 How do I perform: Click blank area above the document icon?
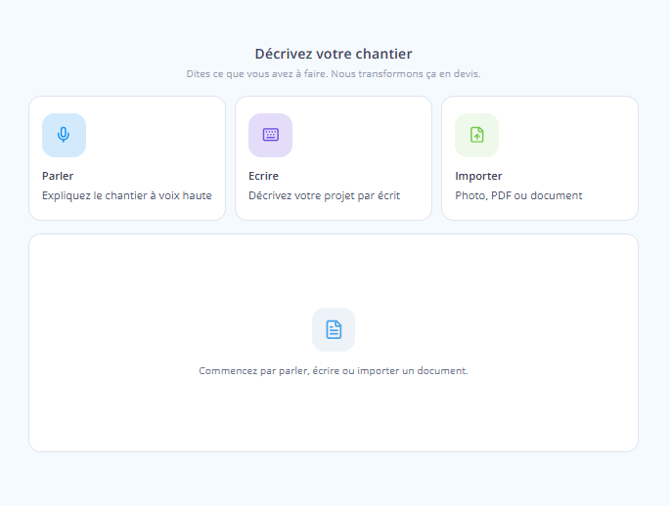tap(333, 270)
